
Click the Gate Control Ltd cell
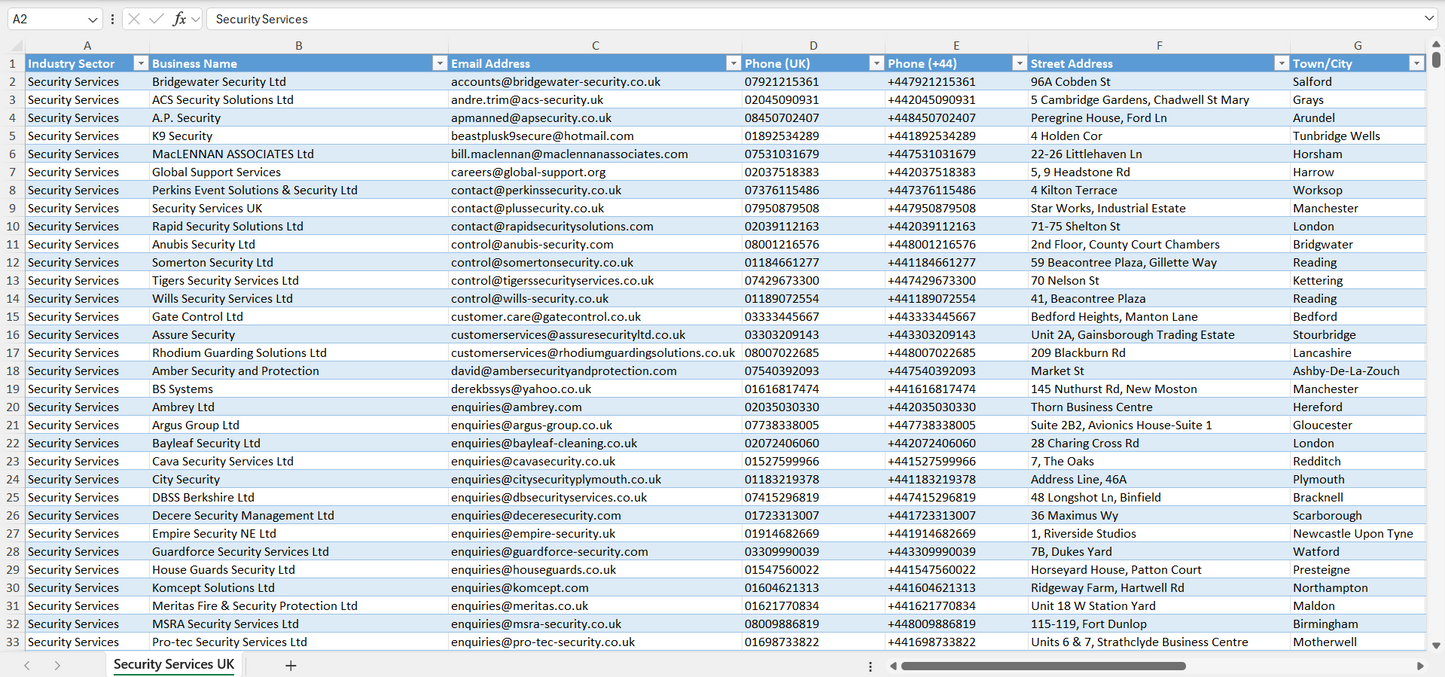(x=299, y=316)
